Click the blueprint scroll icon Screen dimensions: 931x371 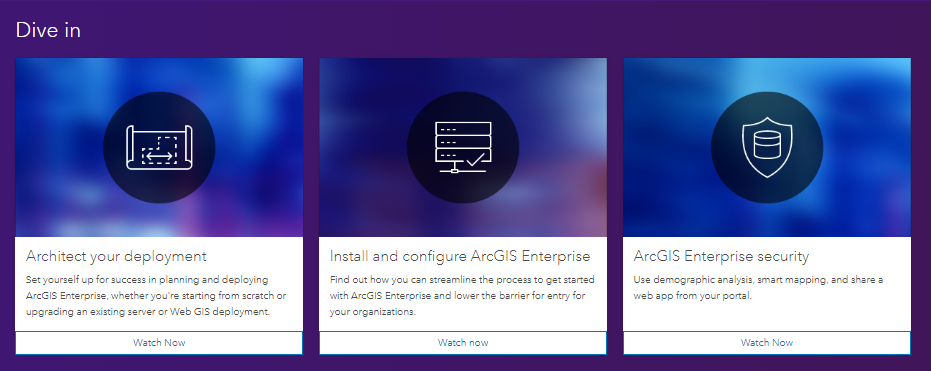[159, 147]
